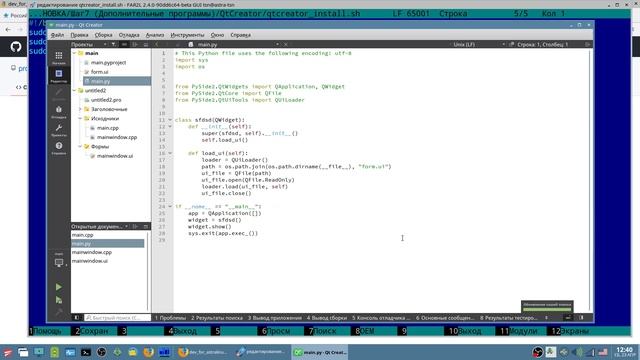The width and height of the screenshot is (640, 360).
Task: Open the Отладка menu
Action: [x=129, y=35]
